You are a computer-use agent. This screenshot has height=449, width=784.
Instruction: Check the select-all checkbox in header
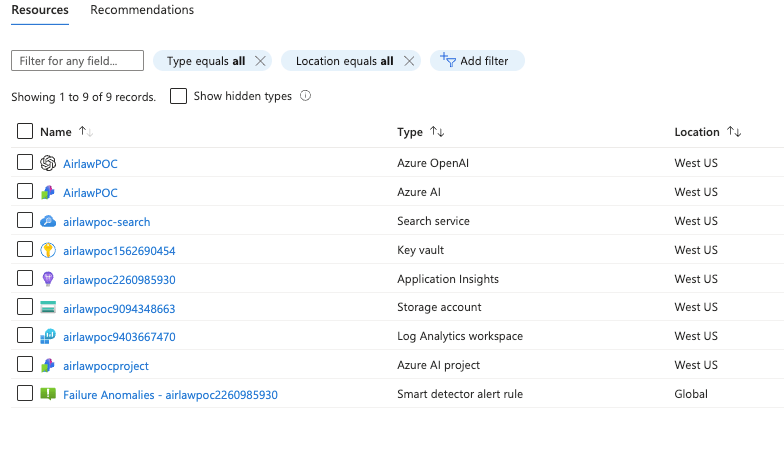click(25, 132)
